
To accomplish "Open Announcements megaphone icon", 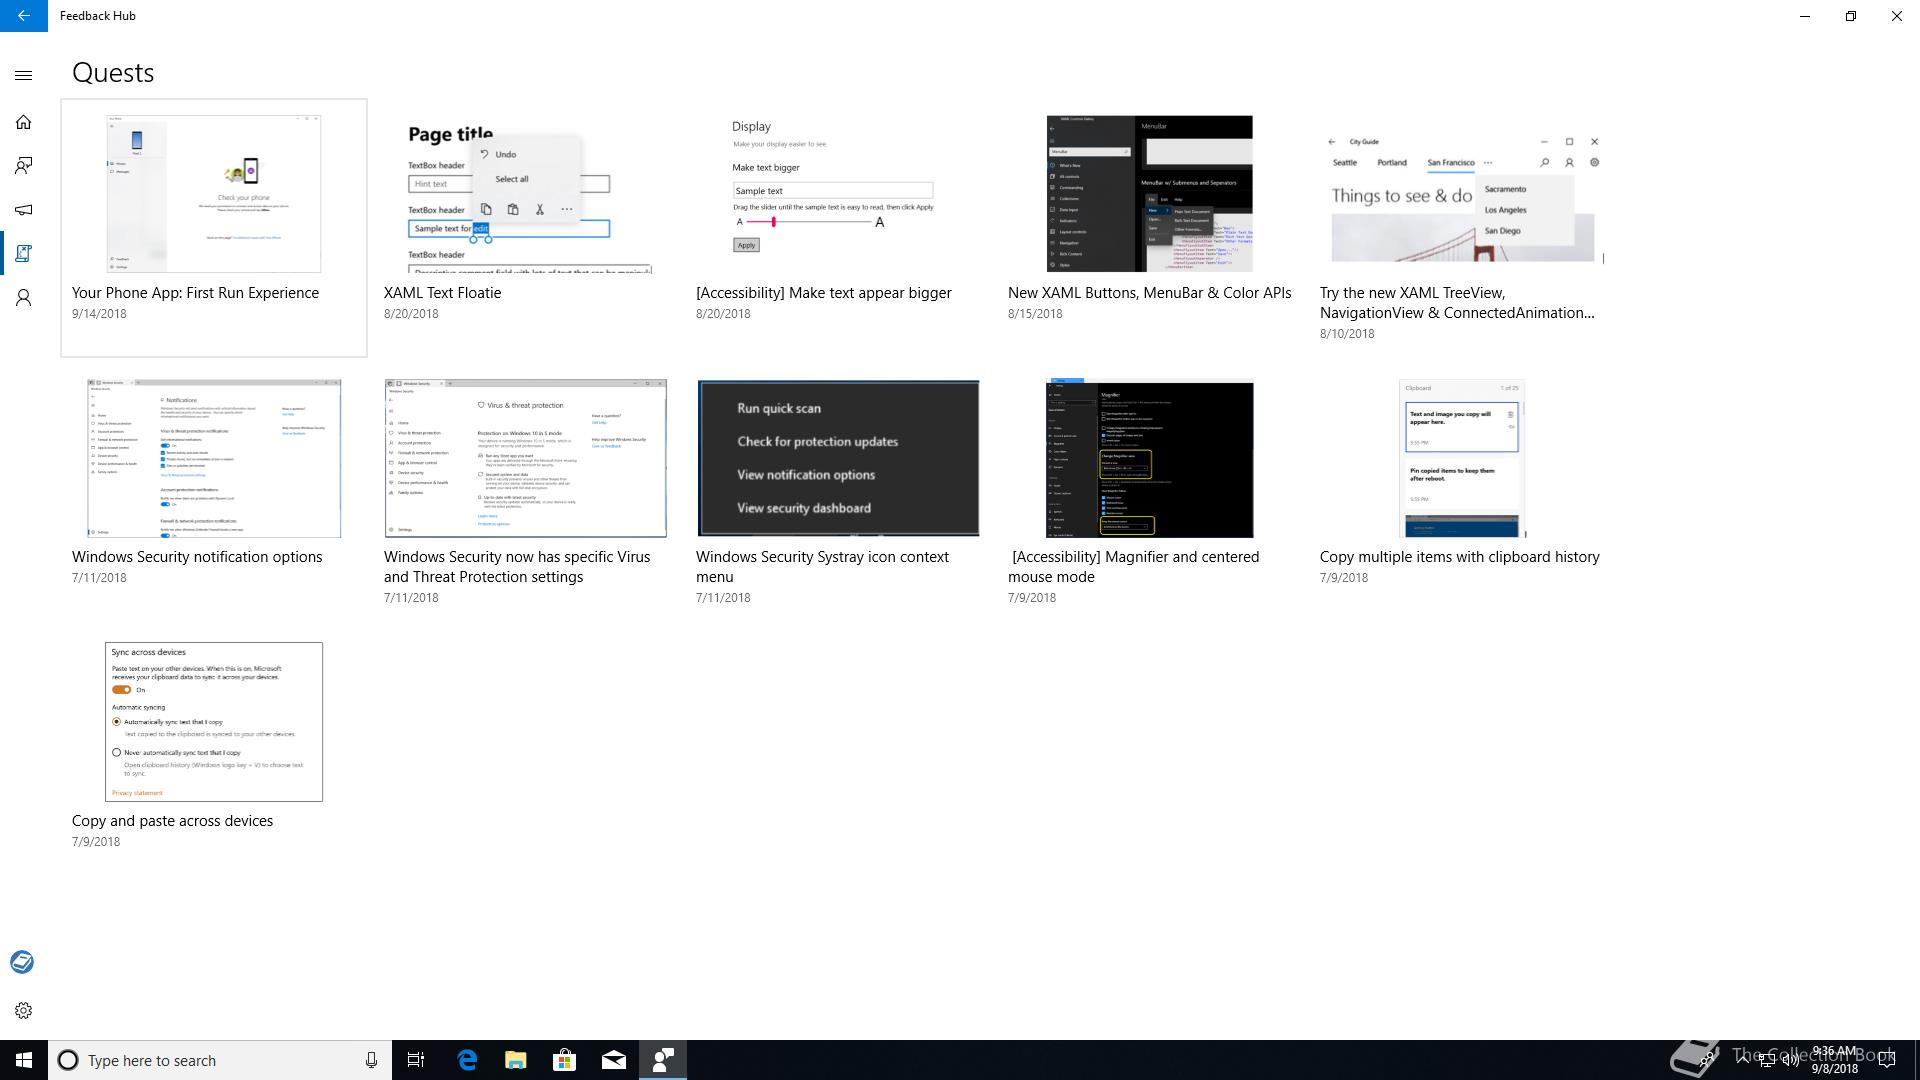I will pyautogui.click(x=24, y=210).
